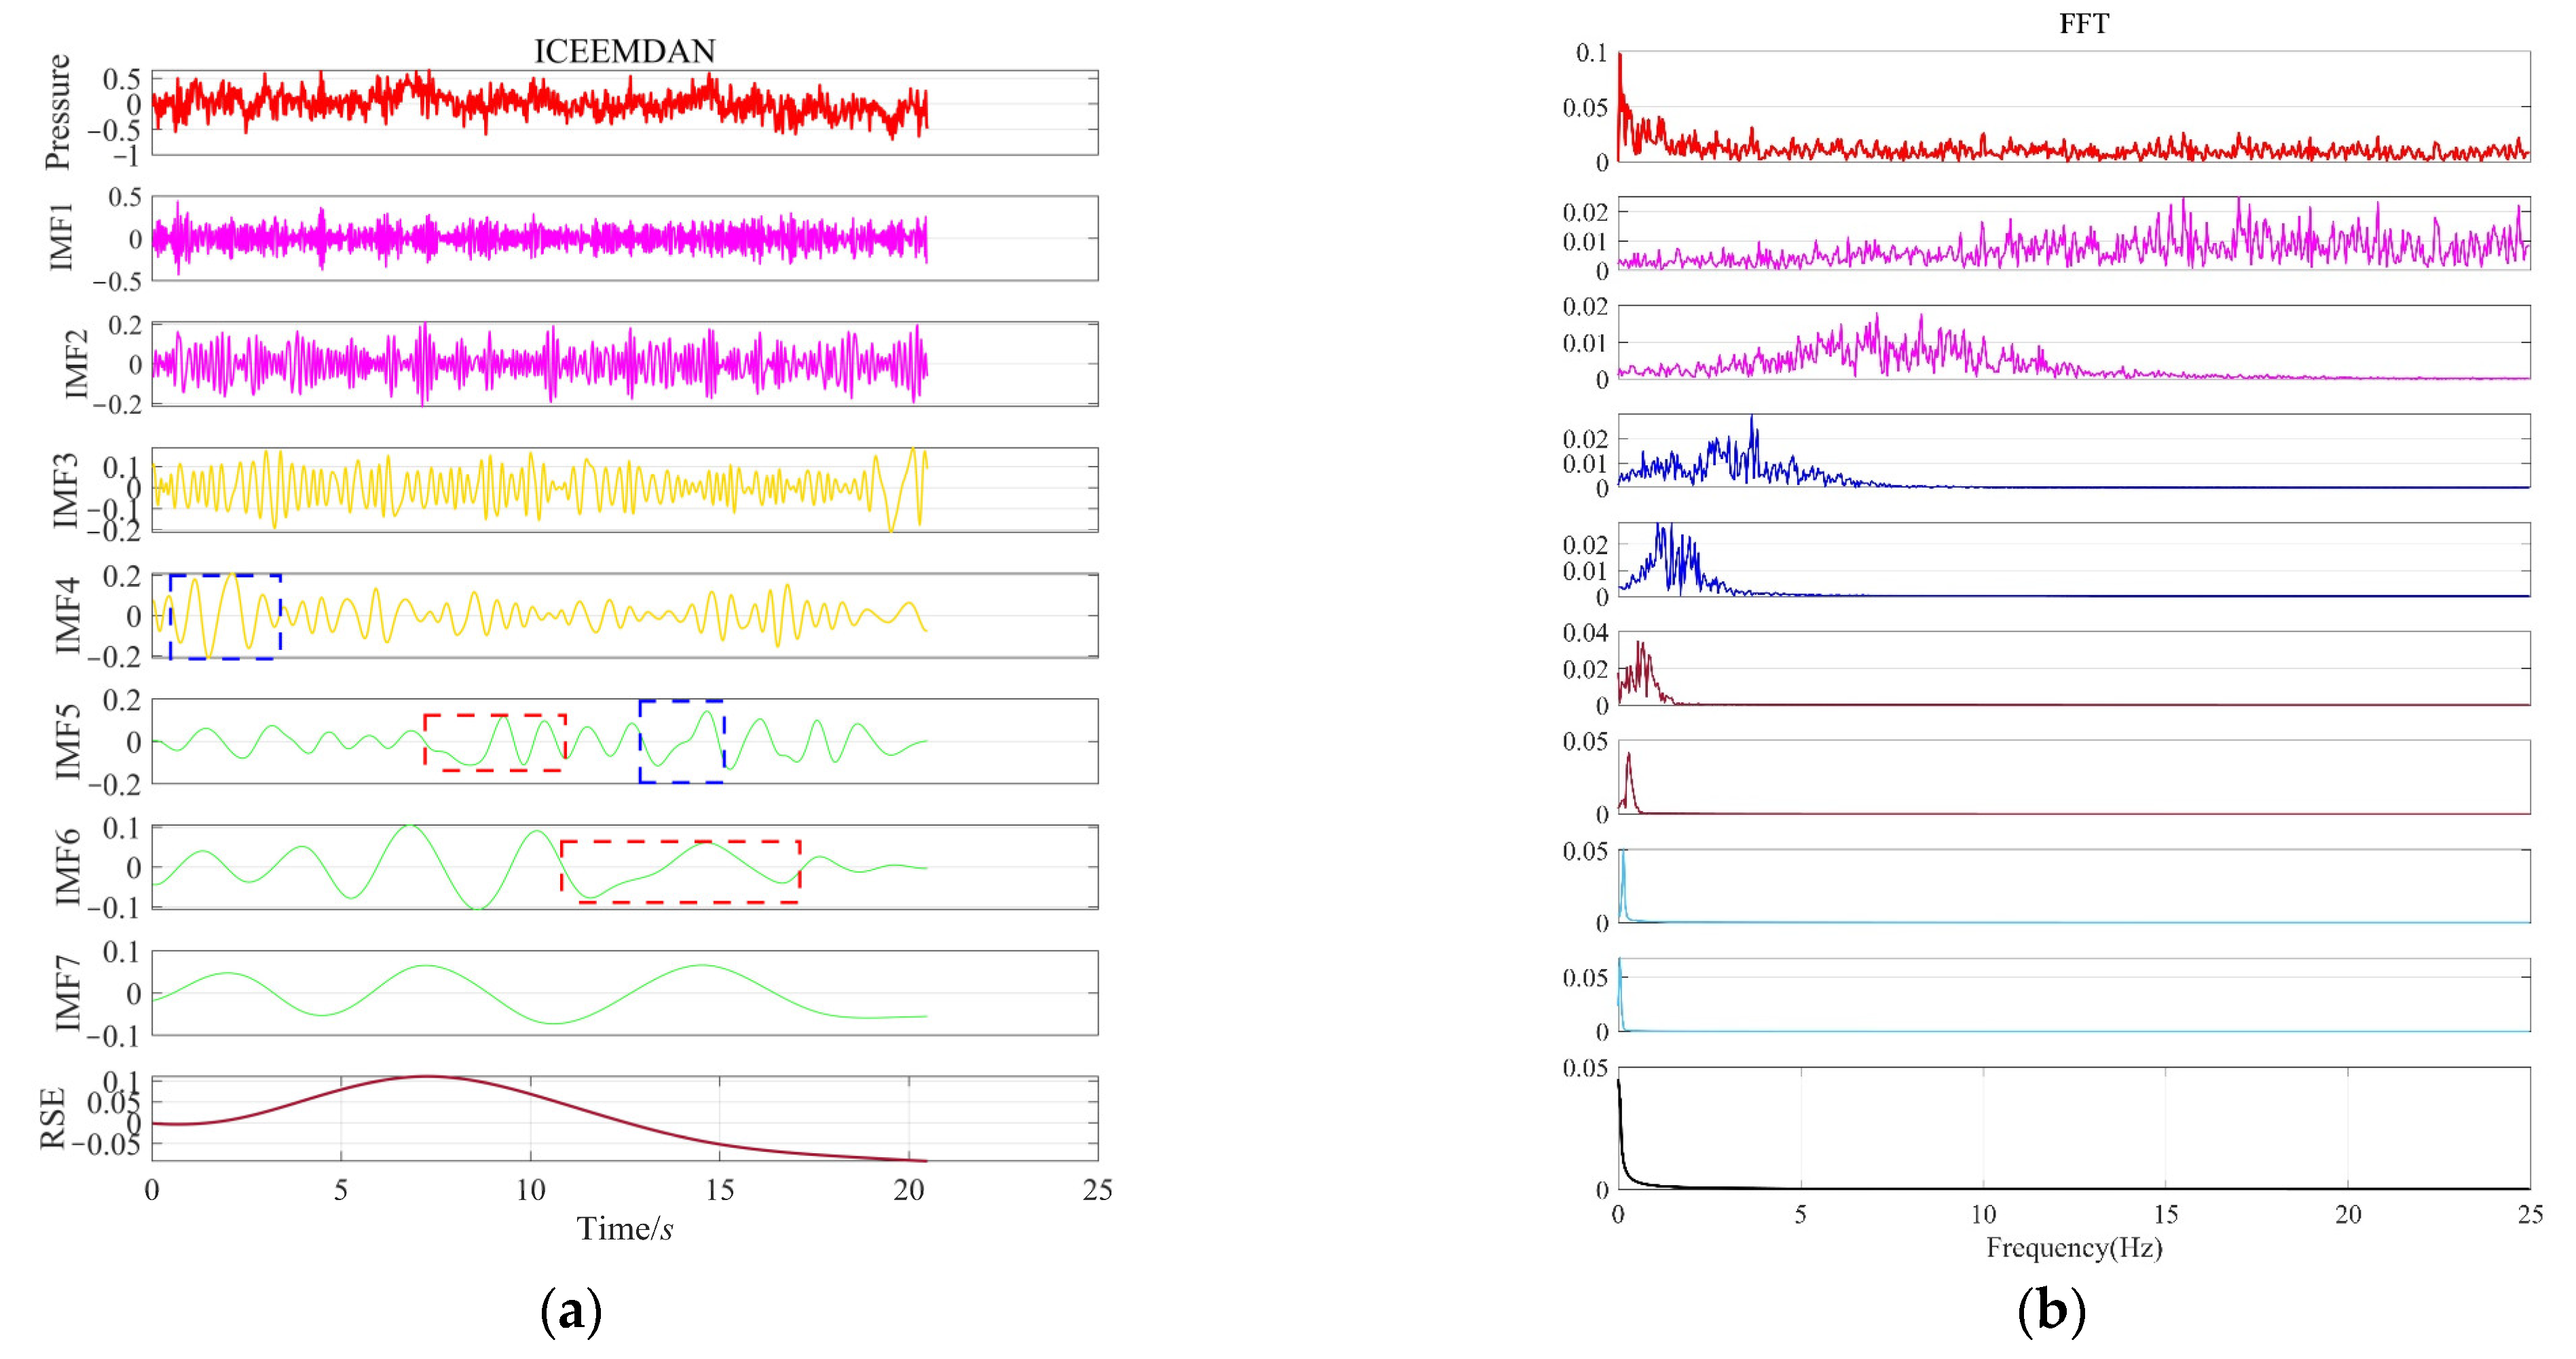Click the ICEEMDAN plot title
Screen dimensions: 2576x1359
[625, 52]
